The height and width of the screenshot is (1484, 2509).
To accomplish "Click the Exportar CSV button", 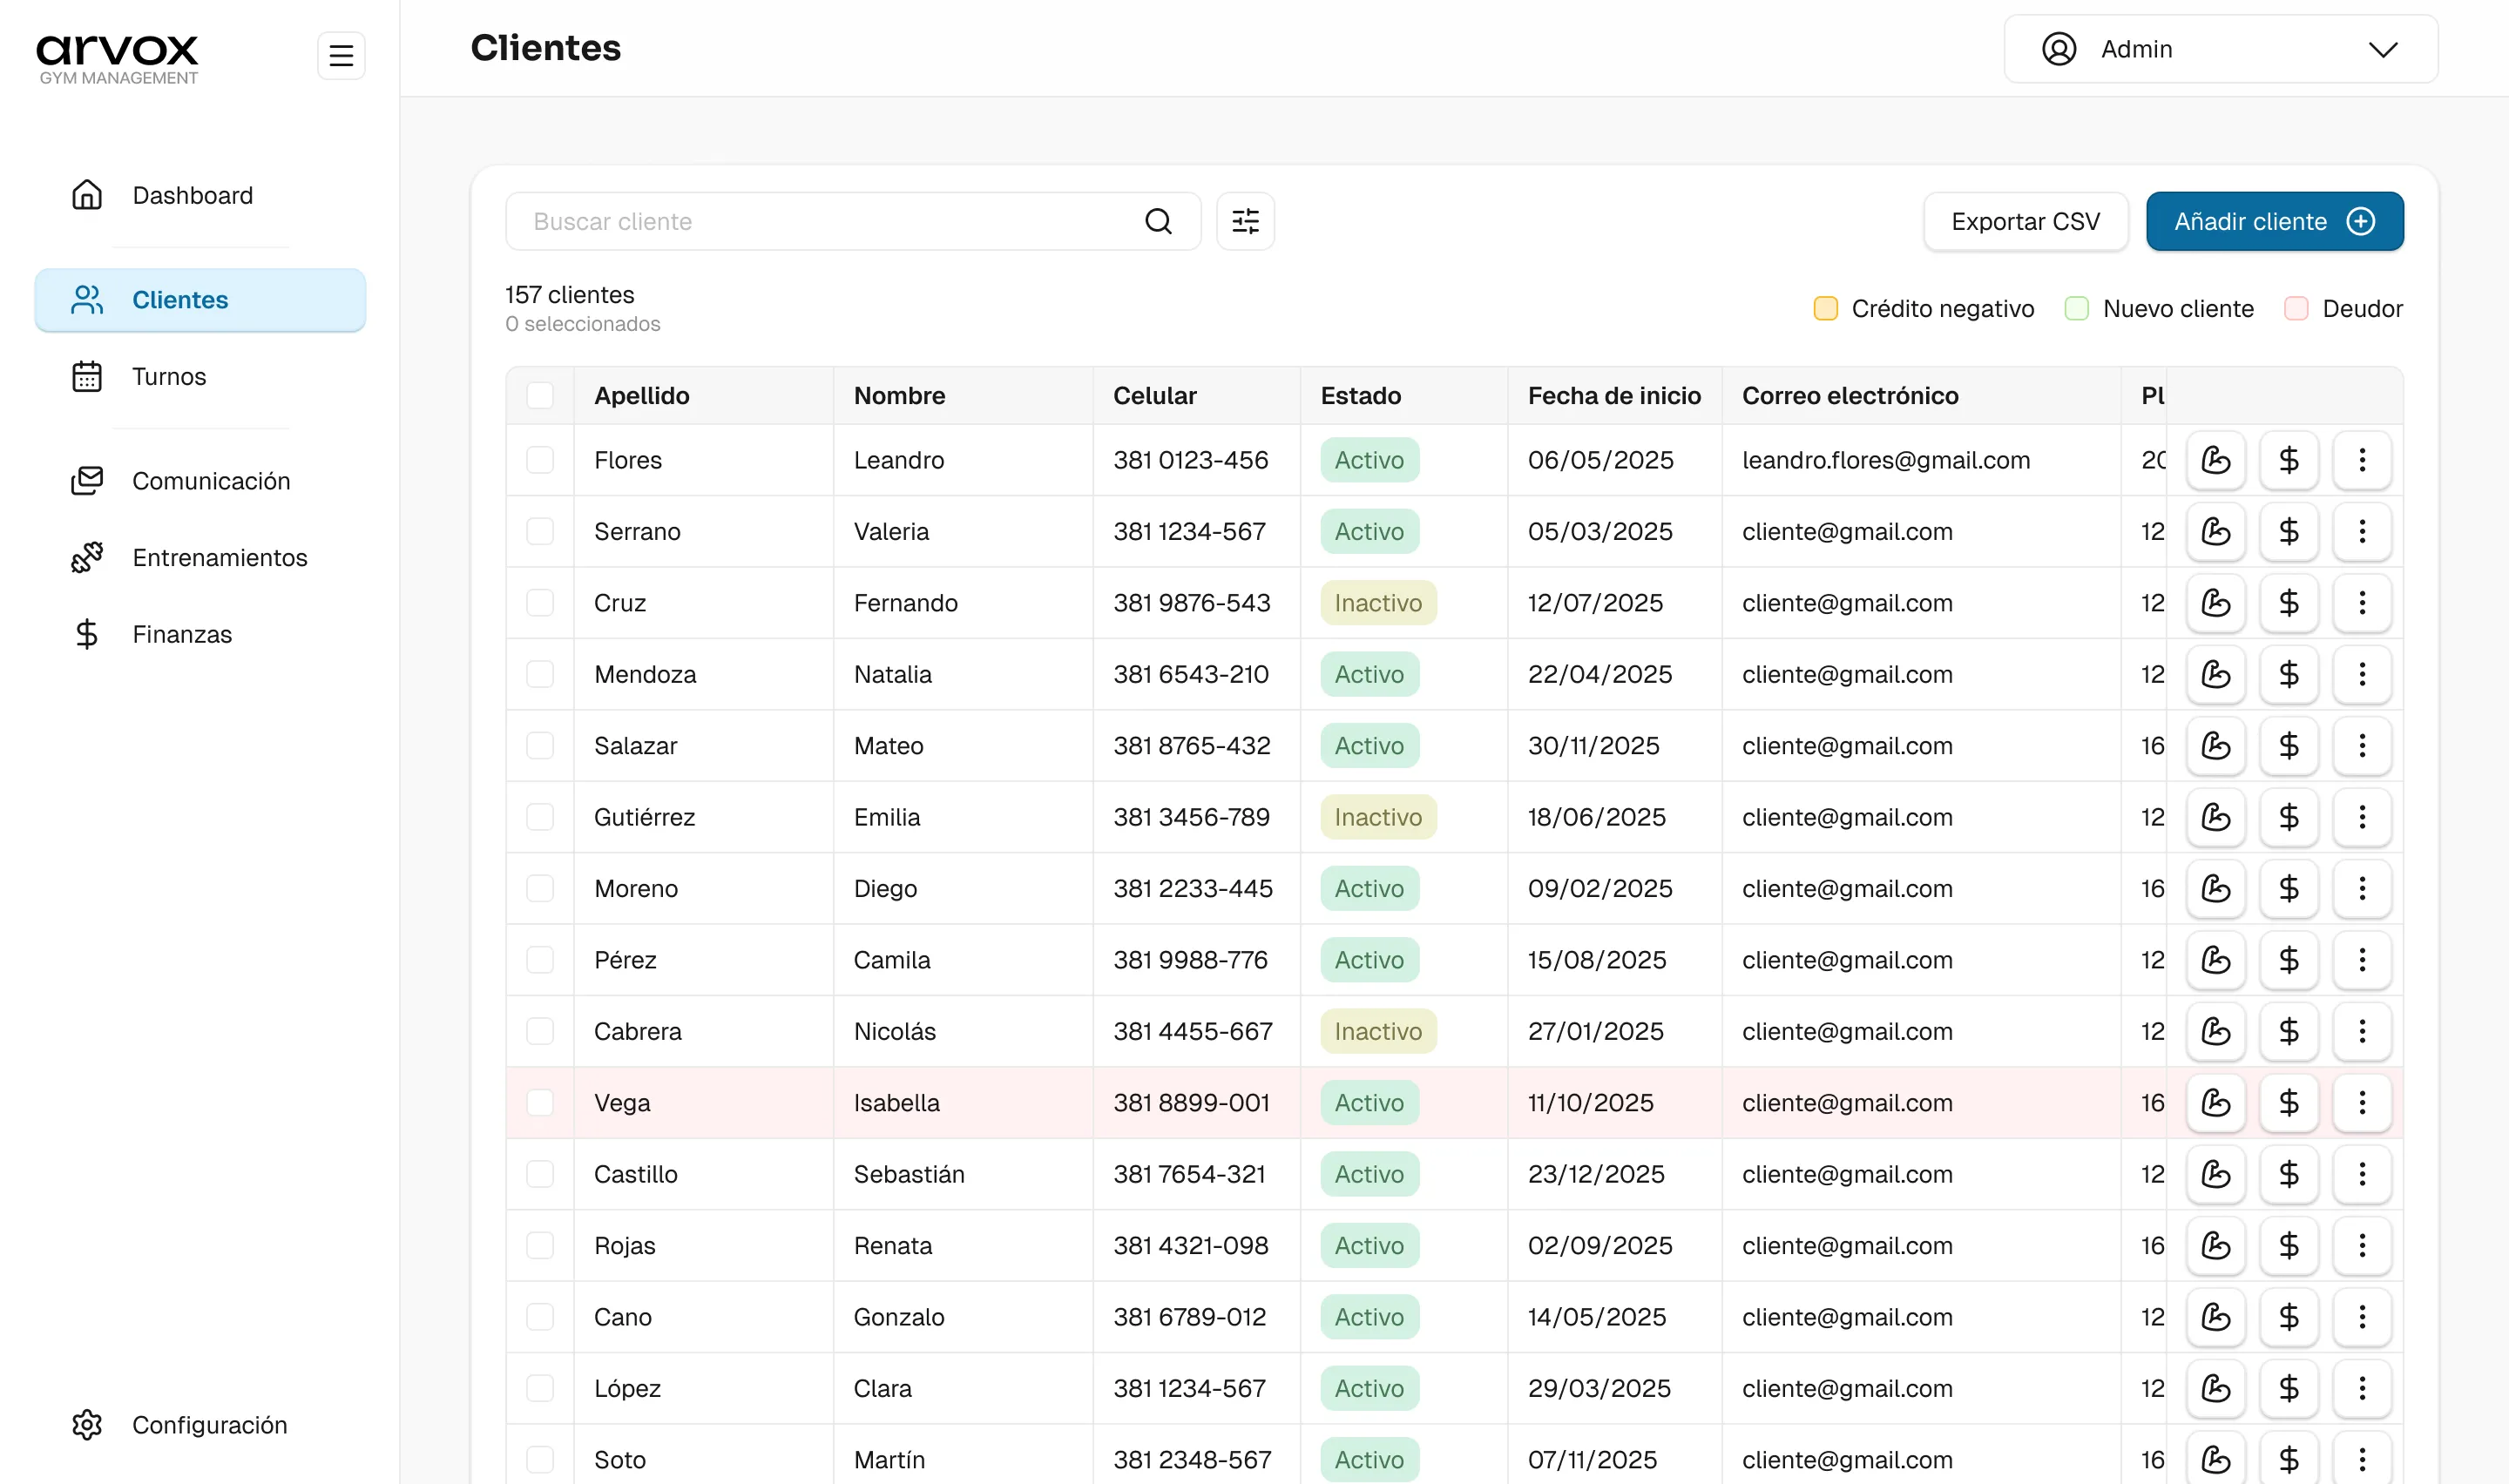I will point(2026,221).
